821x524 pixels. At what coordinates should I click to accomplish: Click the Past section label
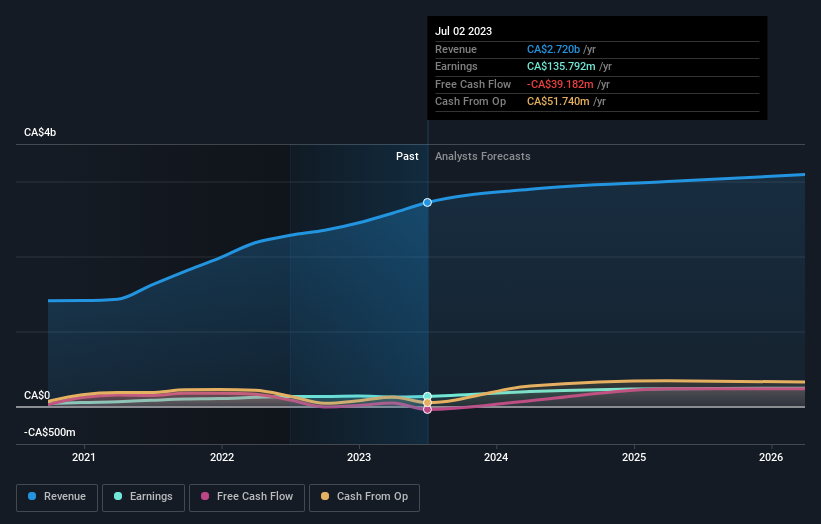coord(407,156)
